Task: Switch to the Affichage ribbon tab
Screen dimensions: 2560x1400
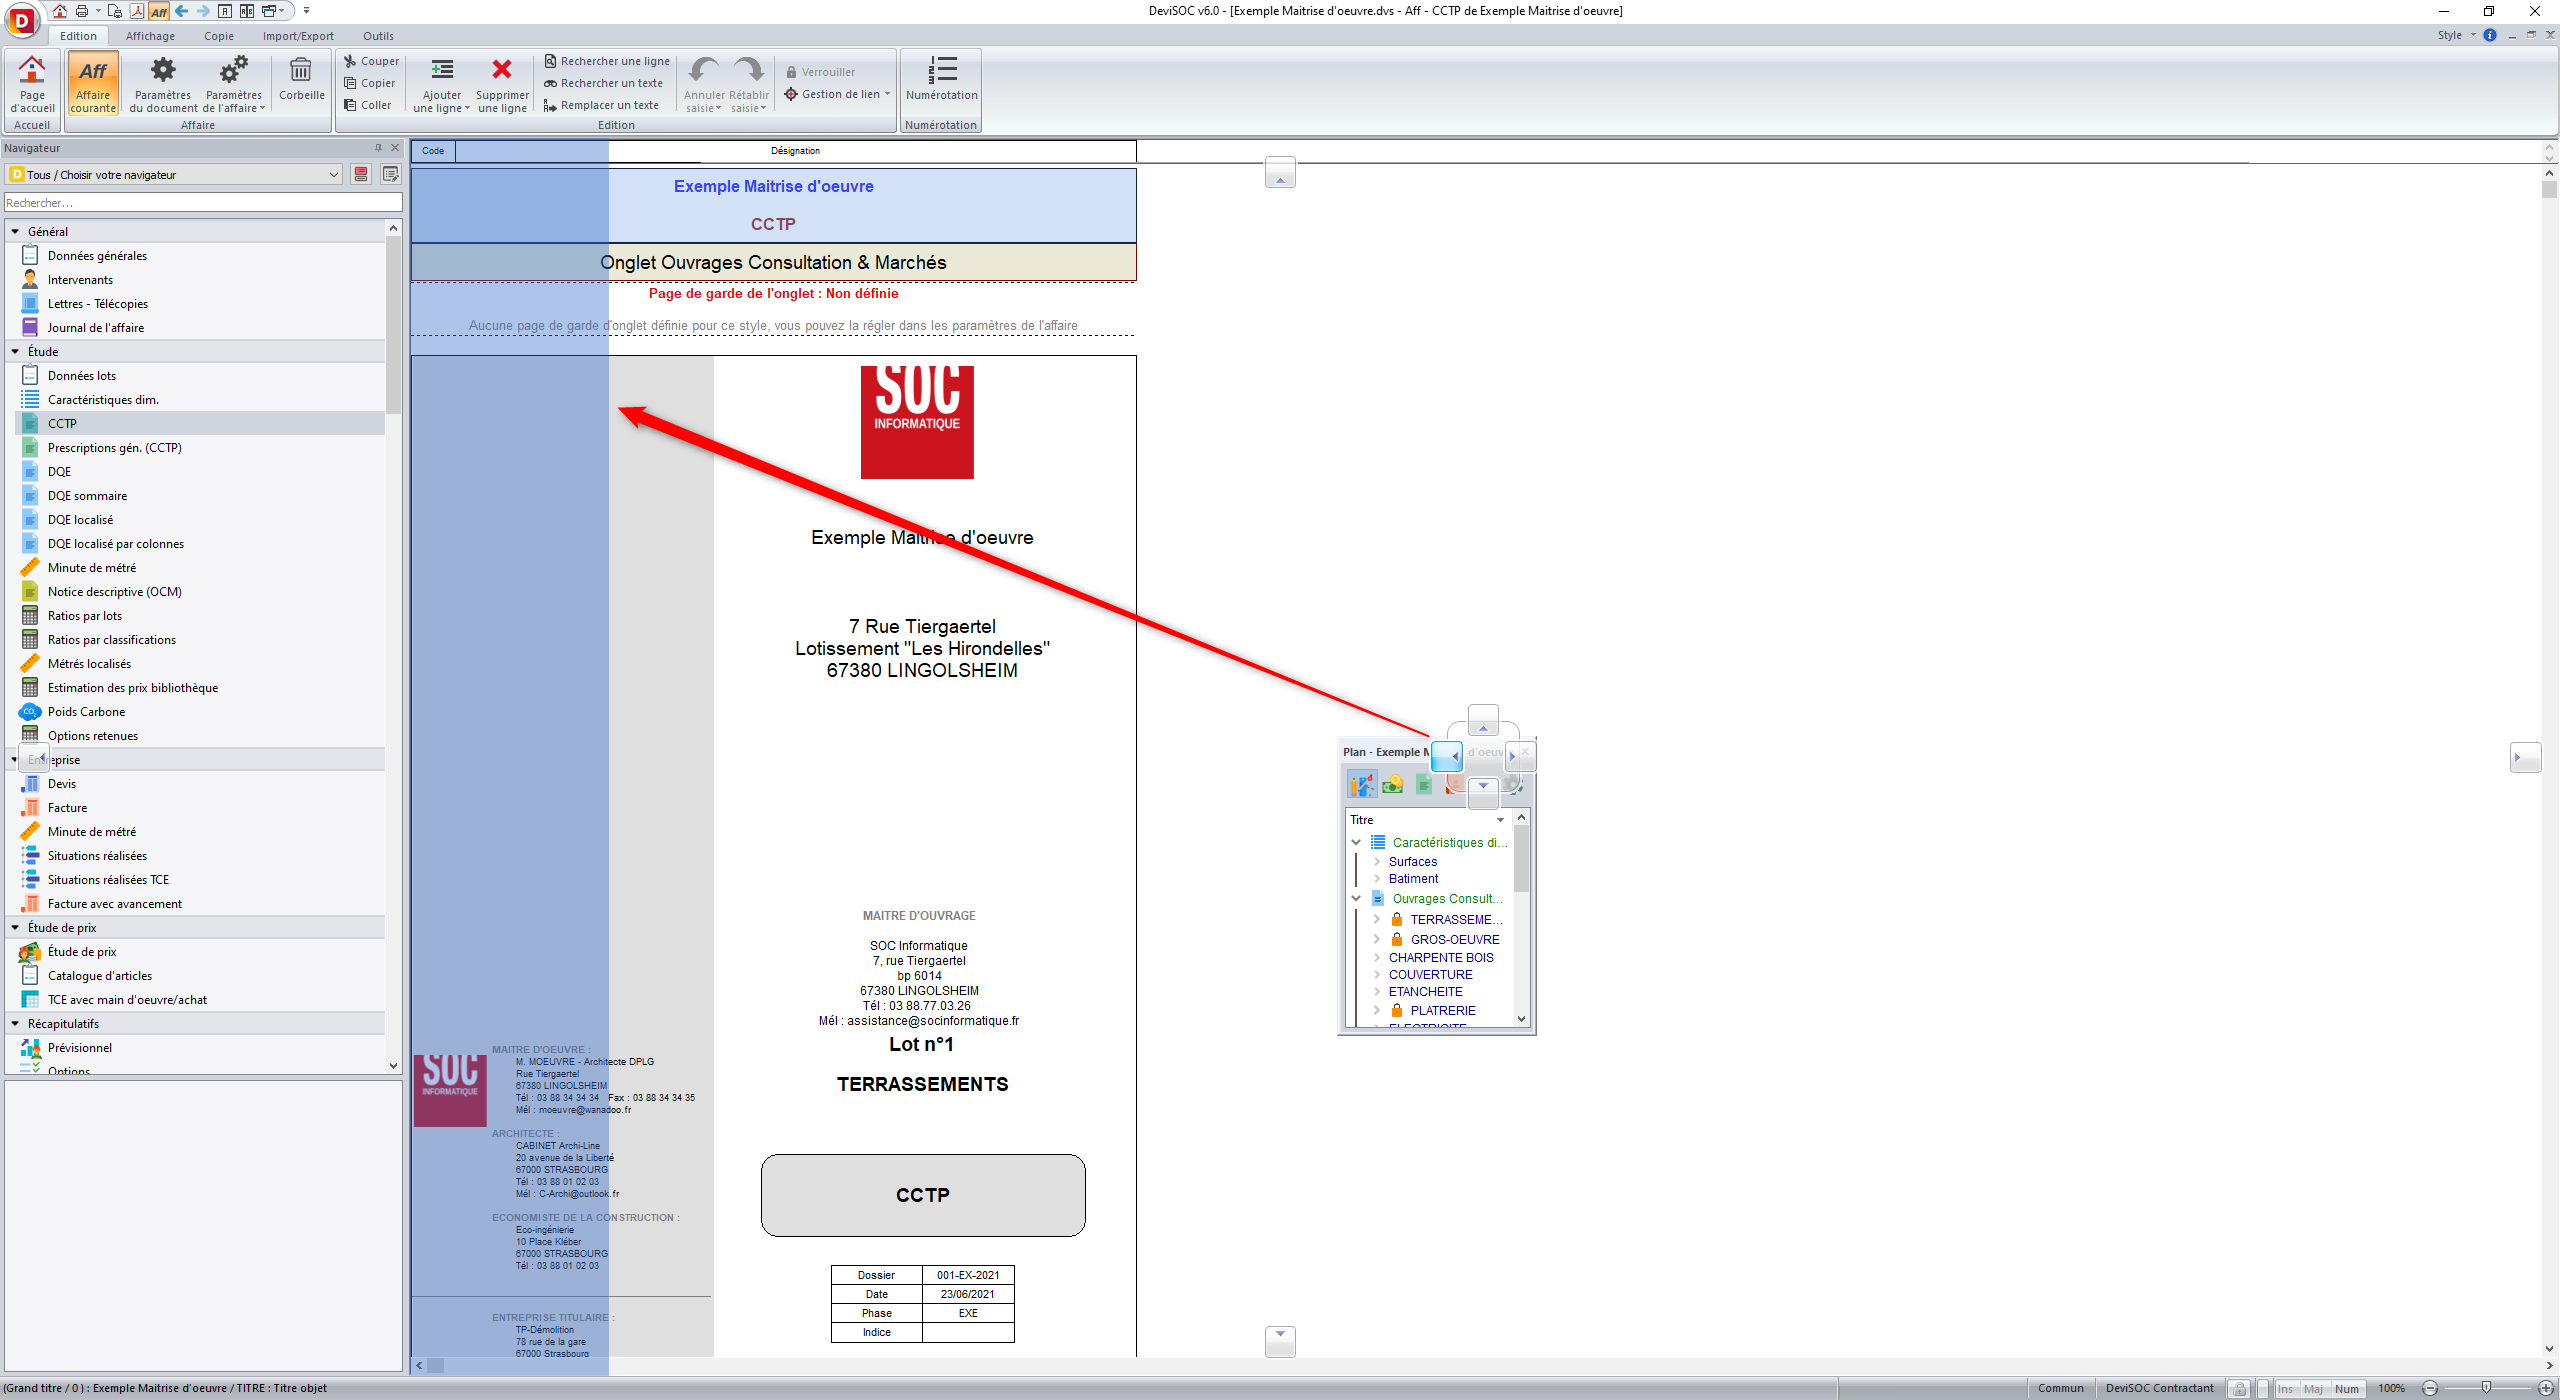Action: 150,36
